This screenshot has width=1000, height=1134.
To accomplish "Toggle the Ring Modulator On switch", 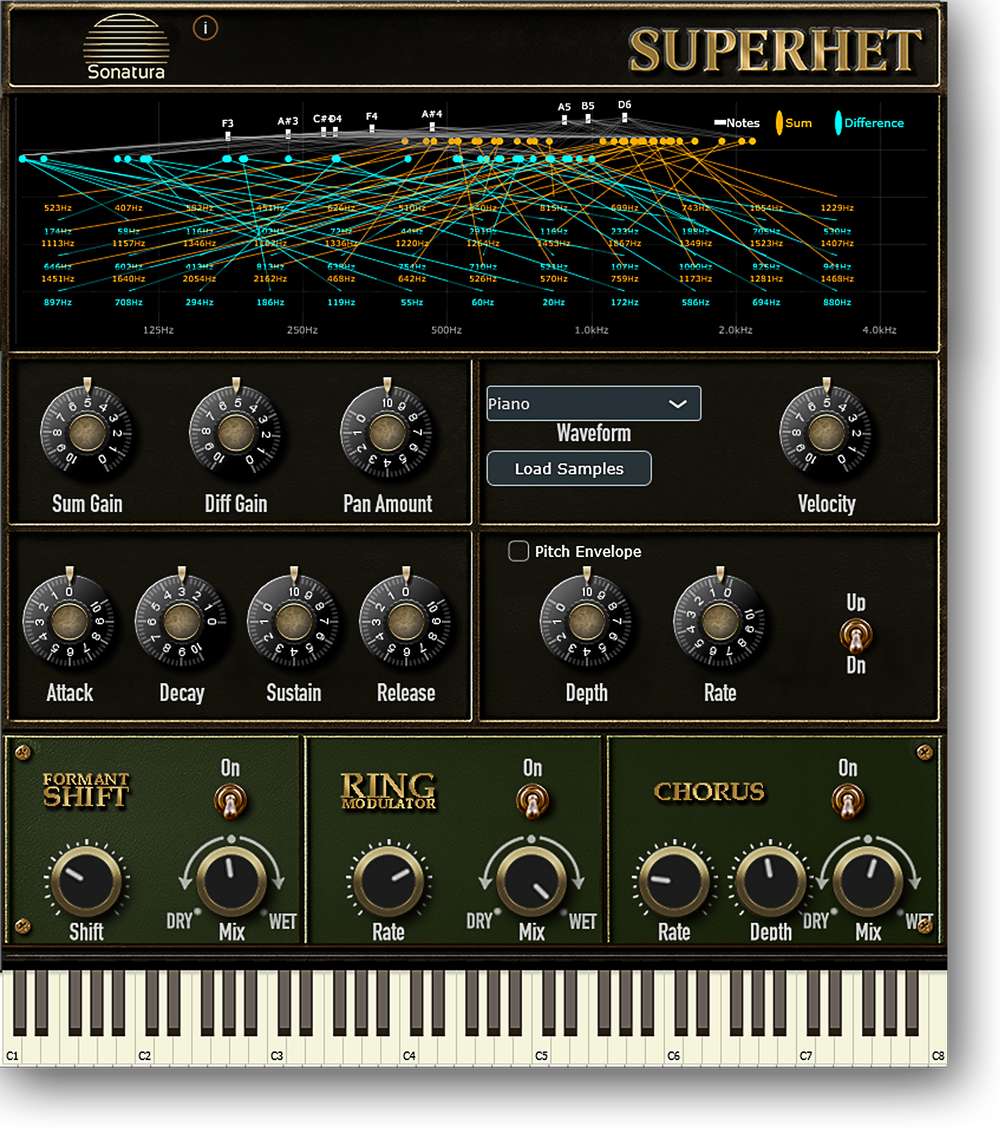I will (x=532, y=801).
